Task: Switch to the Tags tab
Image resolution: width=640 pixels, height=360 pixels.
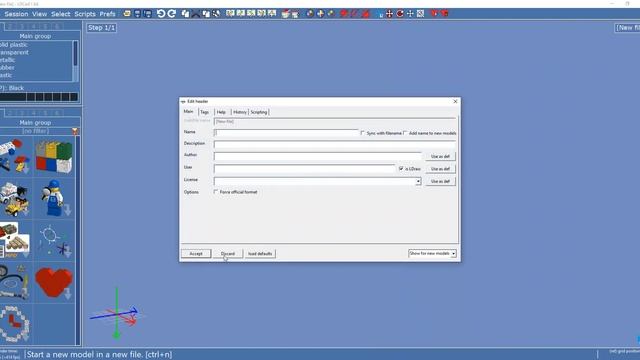Action: tap(204, 112)
